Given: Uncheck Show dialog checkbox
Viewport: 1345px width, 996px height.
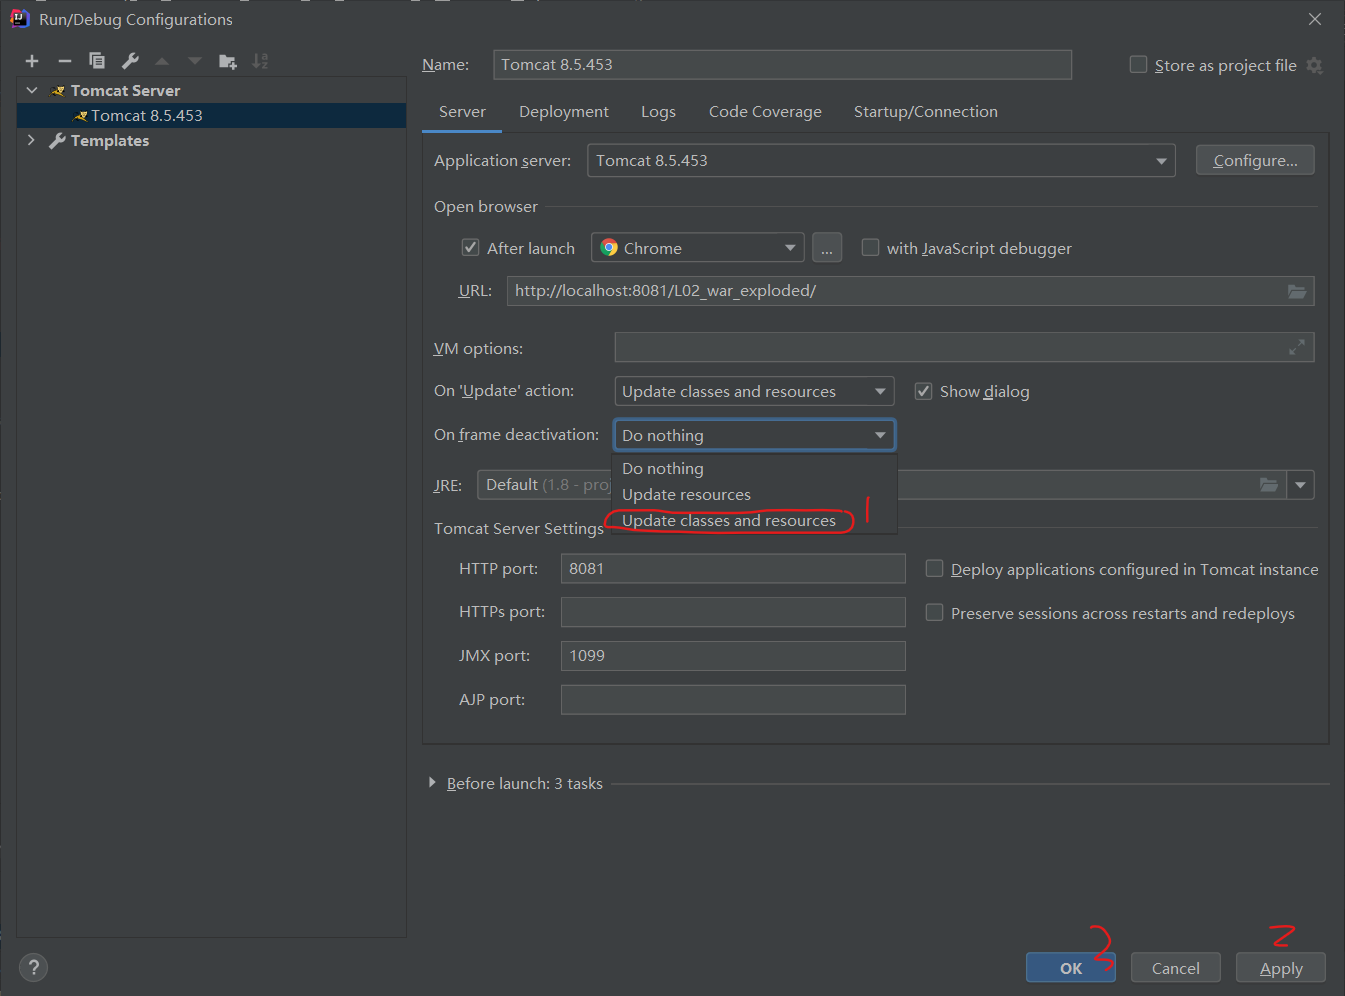Looking at the screenshot, I should point(923,391).
